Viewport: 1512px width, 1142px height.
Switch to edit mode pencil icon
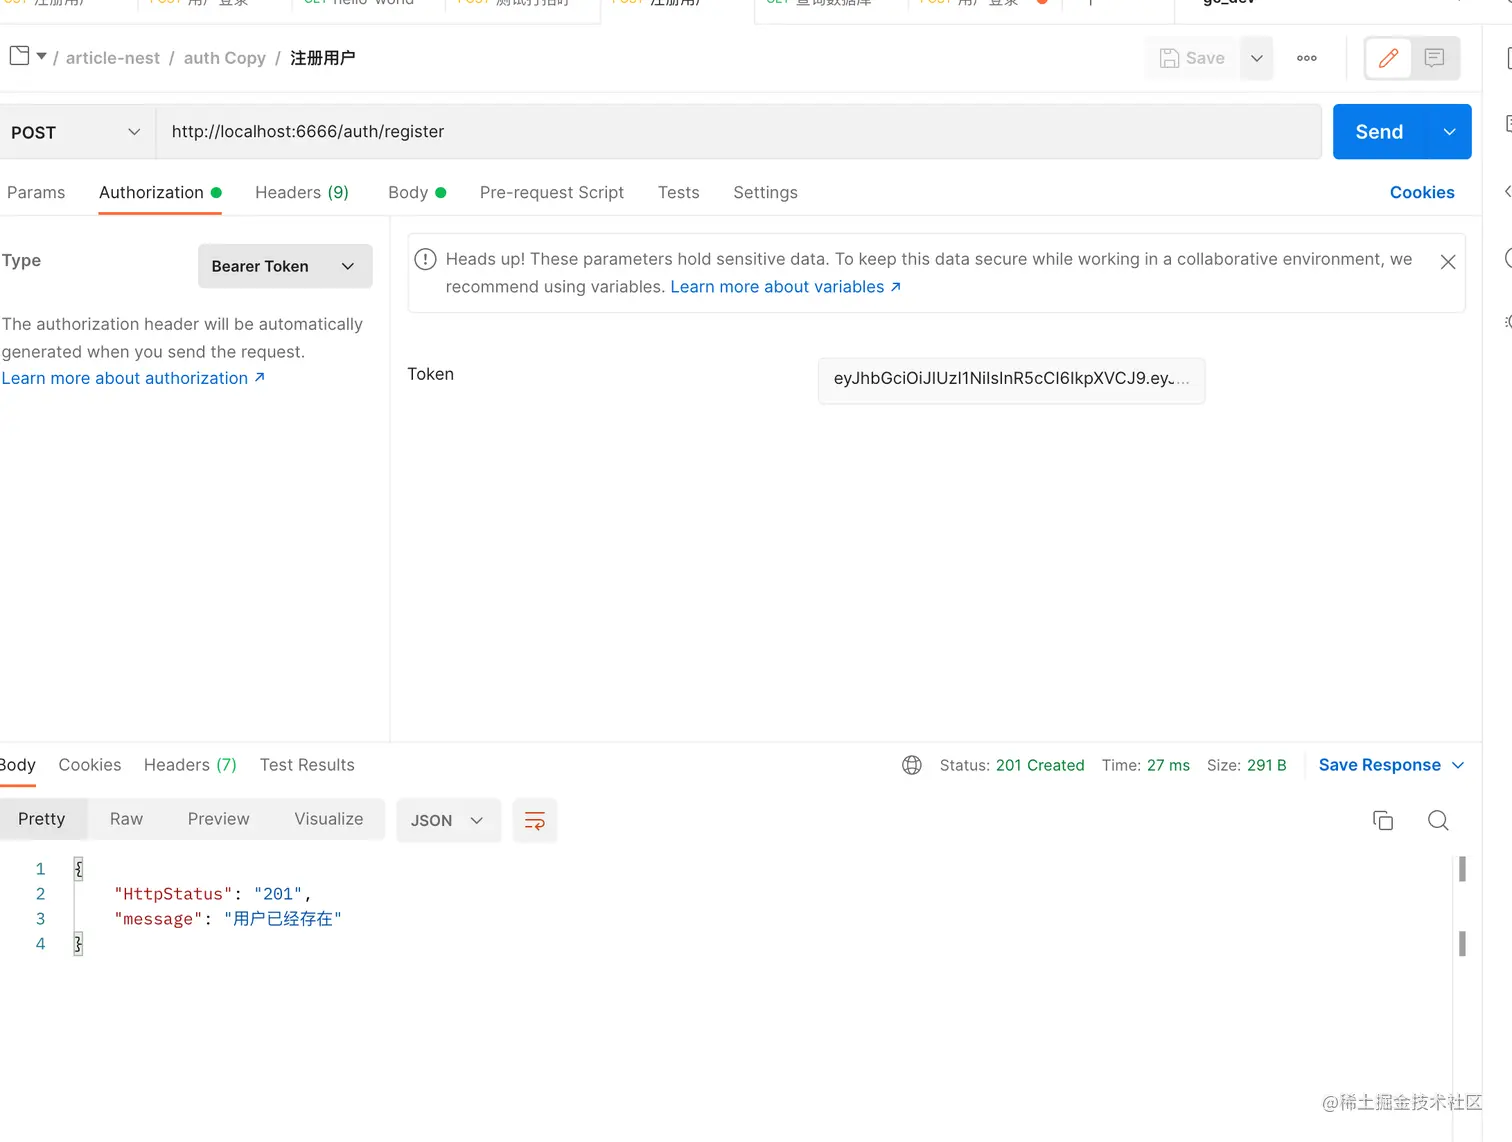(1388, 58)
